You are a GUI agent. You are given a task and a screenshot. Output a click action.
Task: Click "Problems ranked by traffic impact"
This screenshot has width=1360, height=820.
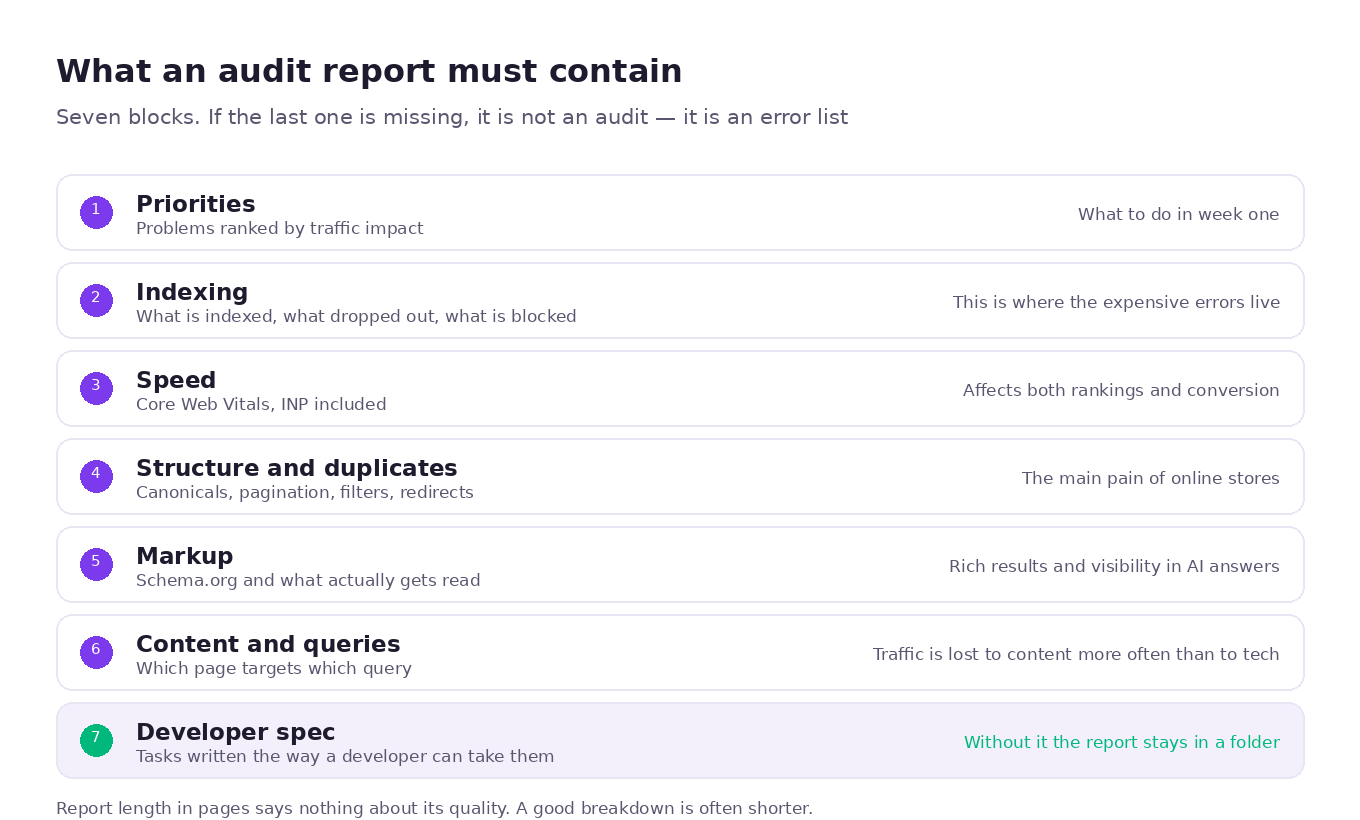pyautogui.click(x=280, y=229)
